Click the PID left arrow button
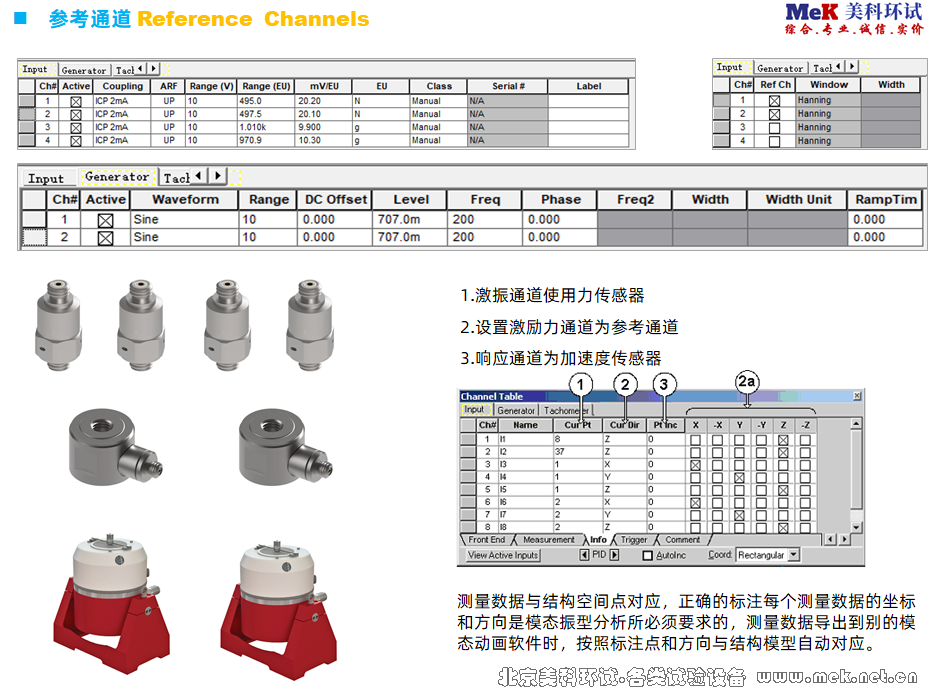The image size is (928, 693). 585,554
